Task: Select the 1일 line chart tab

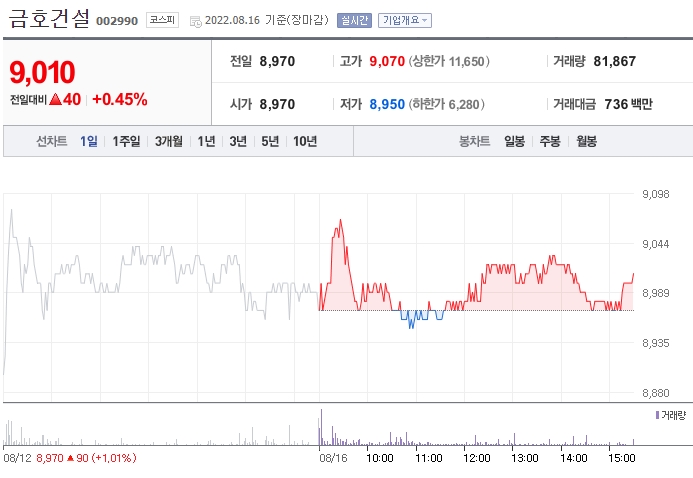Action: pos(89,141)
